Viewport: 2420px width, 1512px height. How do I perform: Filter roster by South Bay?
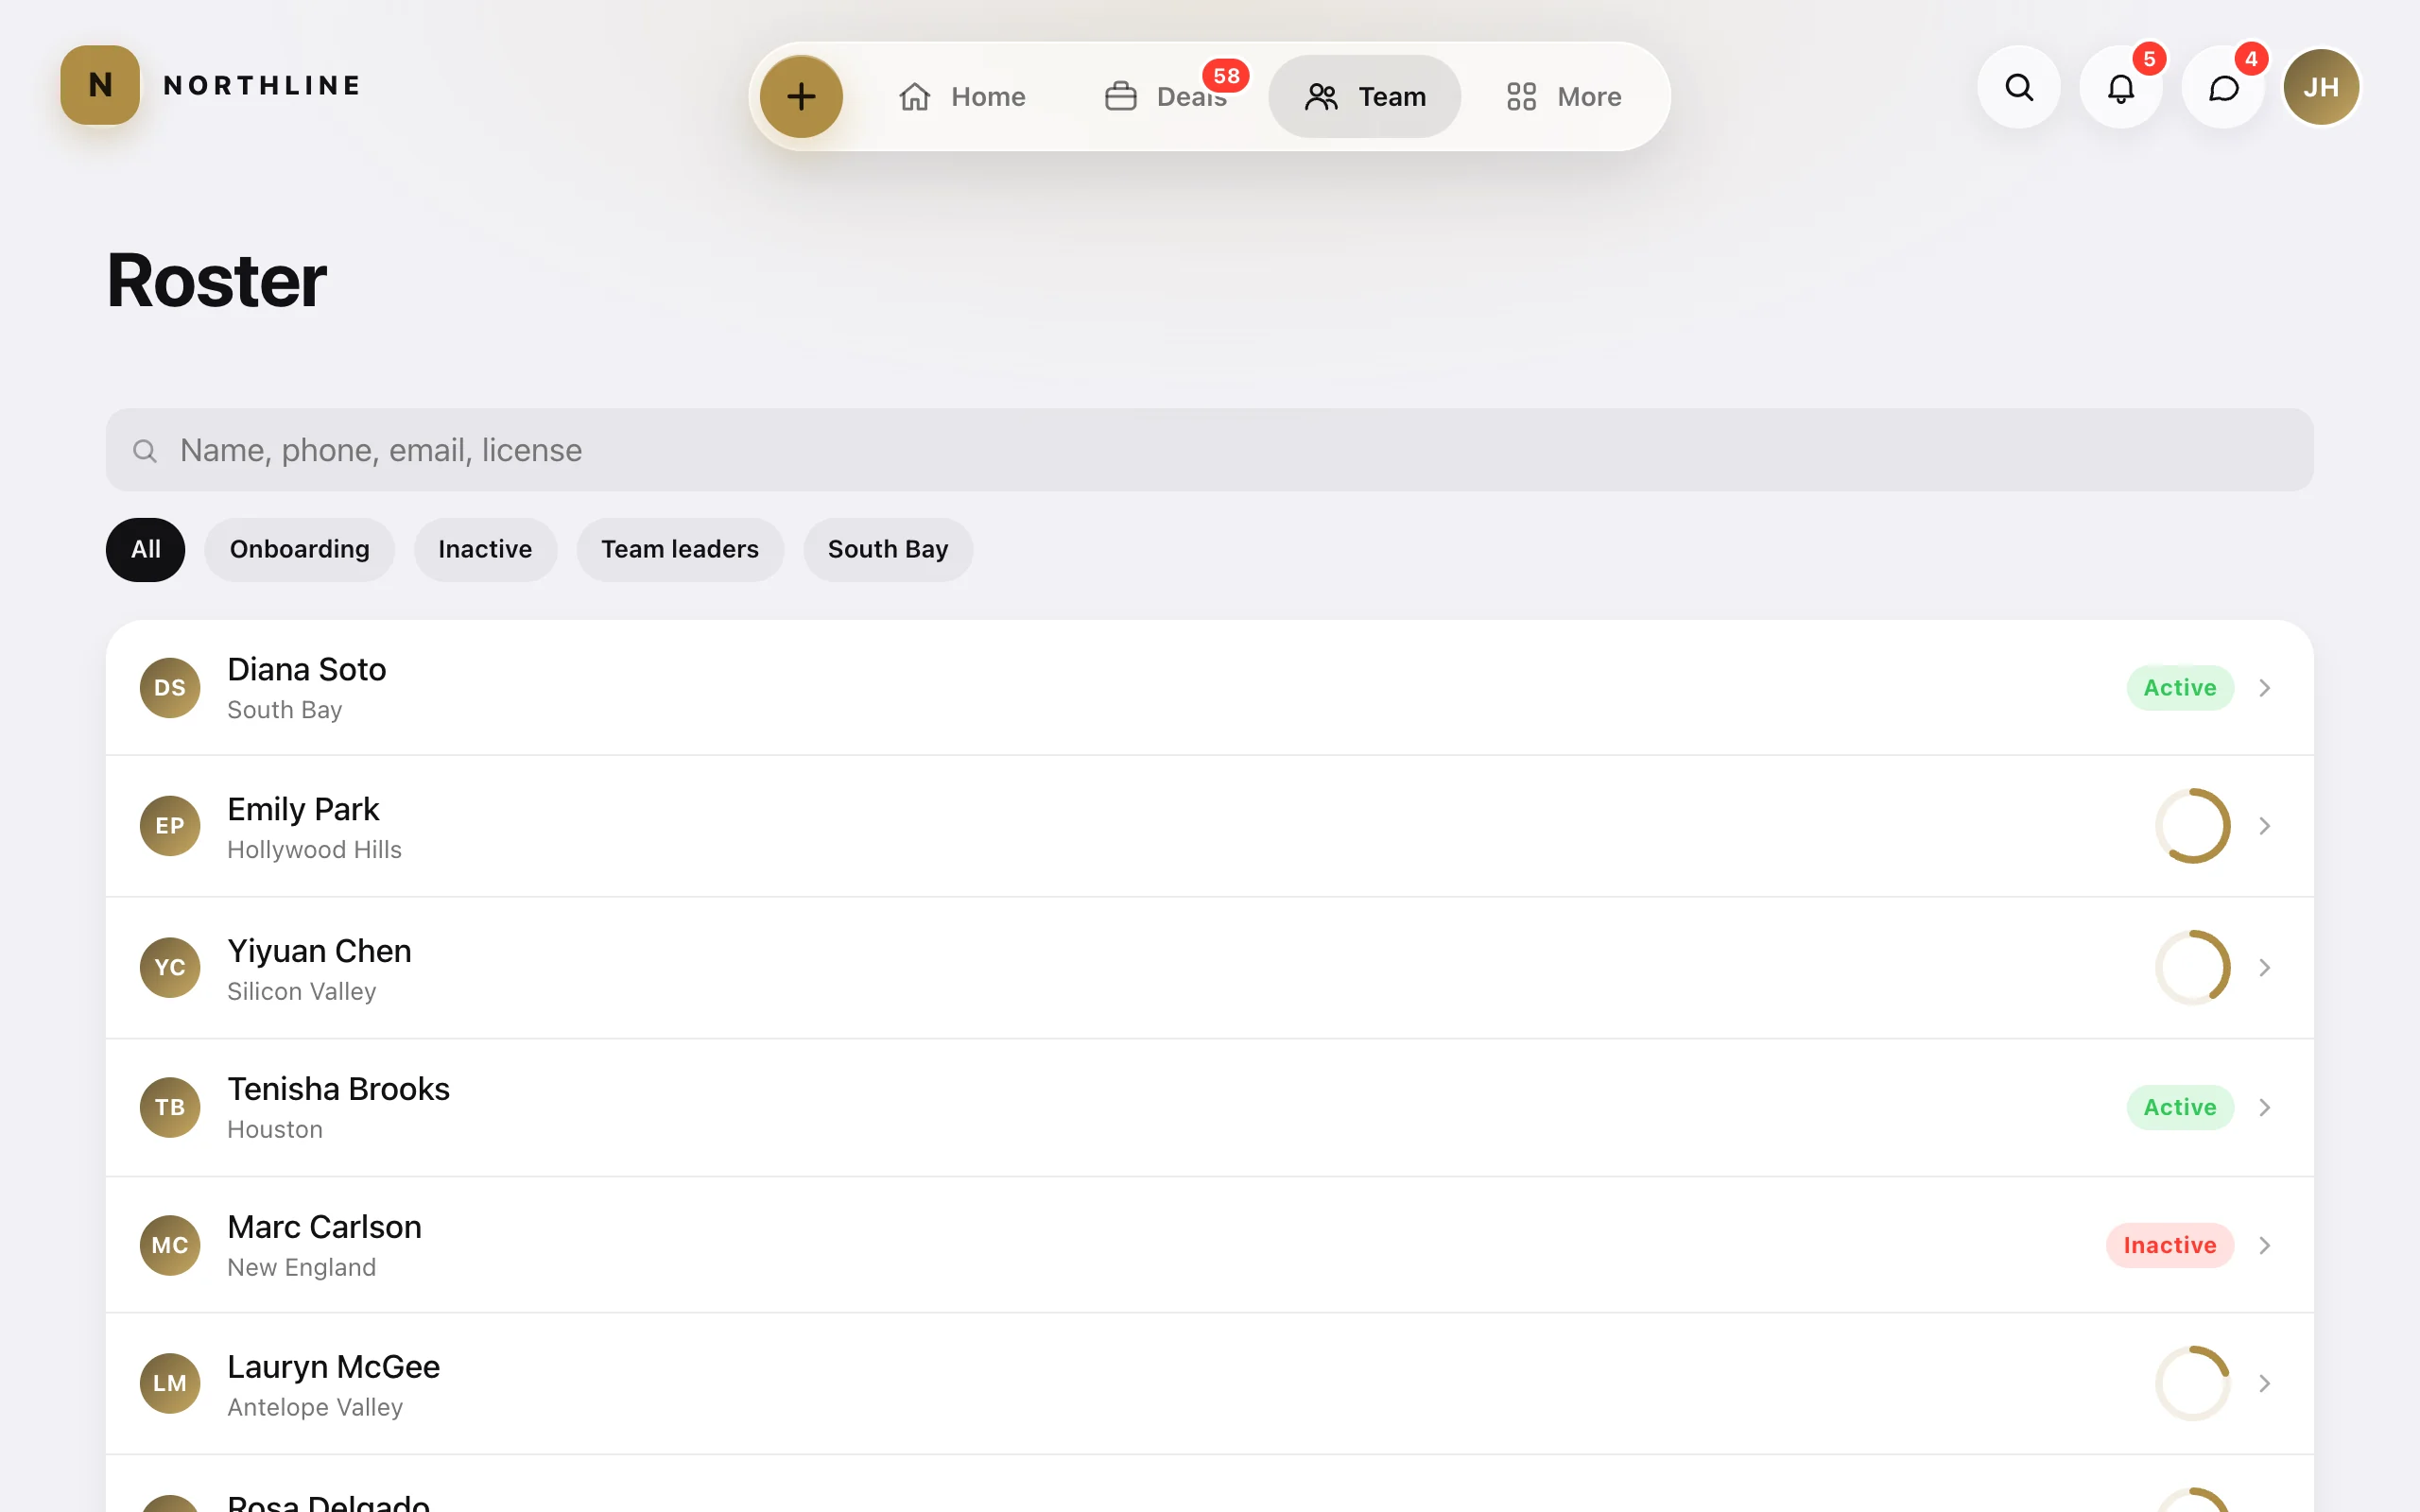888,549
